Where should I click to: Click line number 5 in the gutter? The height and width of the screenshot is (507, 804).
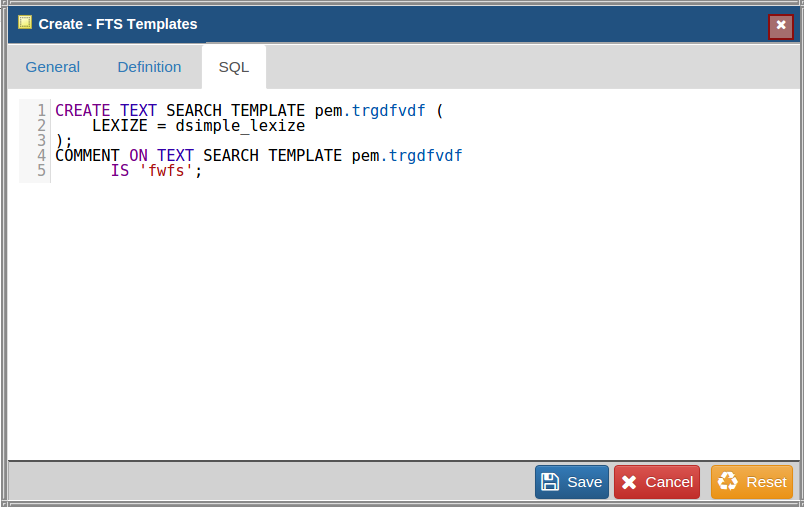tap(41, 171)
